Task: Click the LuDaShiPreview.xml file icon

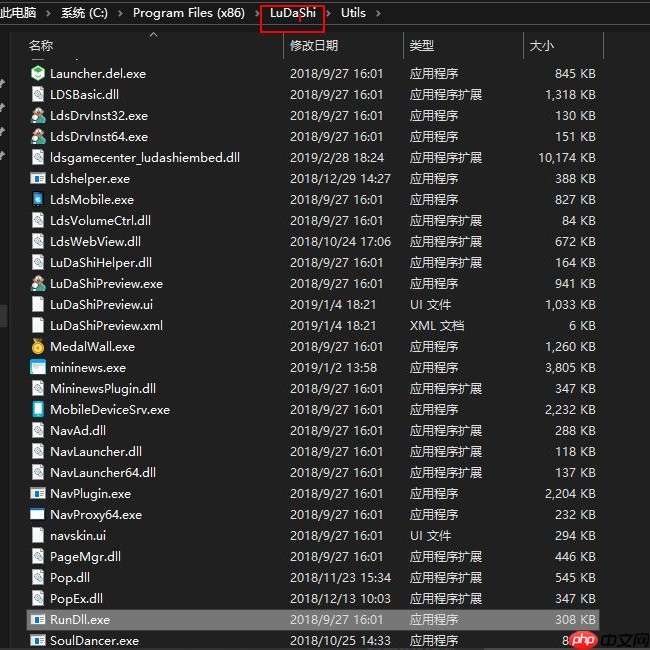Action: [38, 325]
